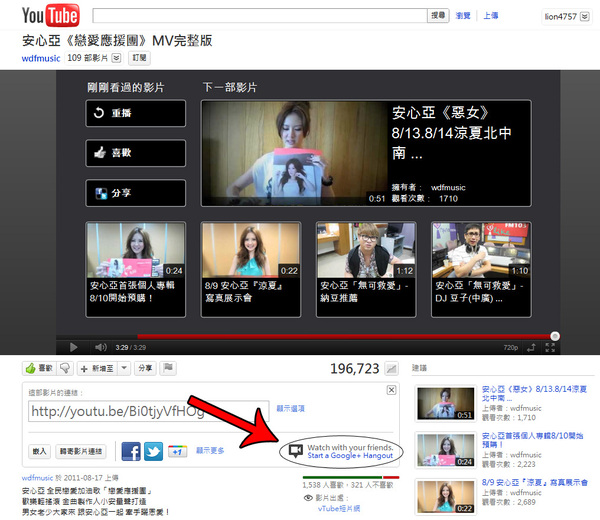Click the 轉寄影片連結 email link button
Screen dimensions: 600x520
[x=81, y=452]
